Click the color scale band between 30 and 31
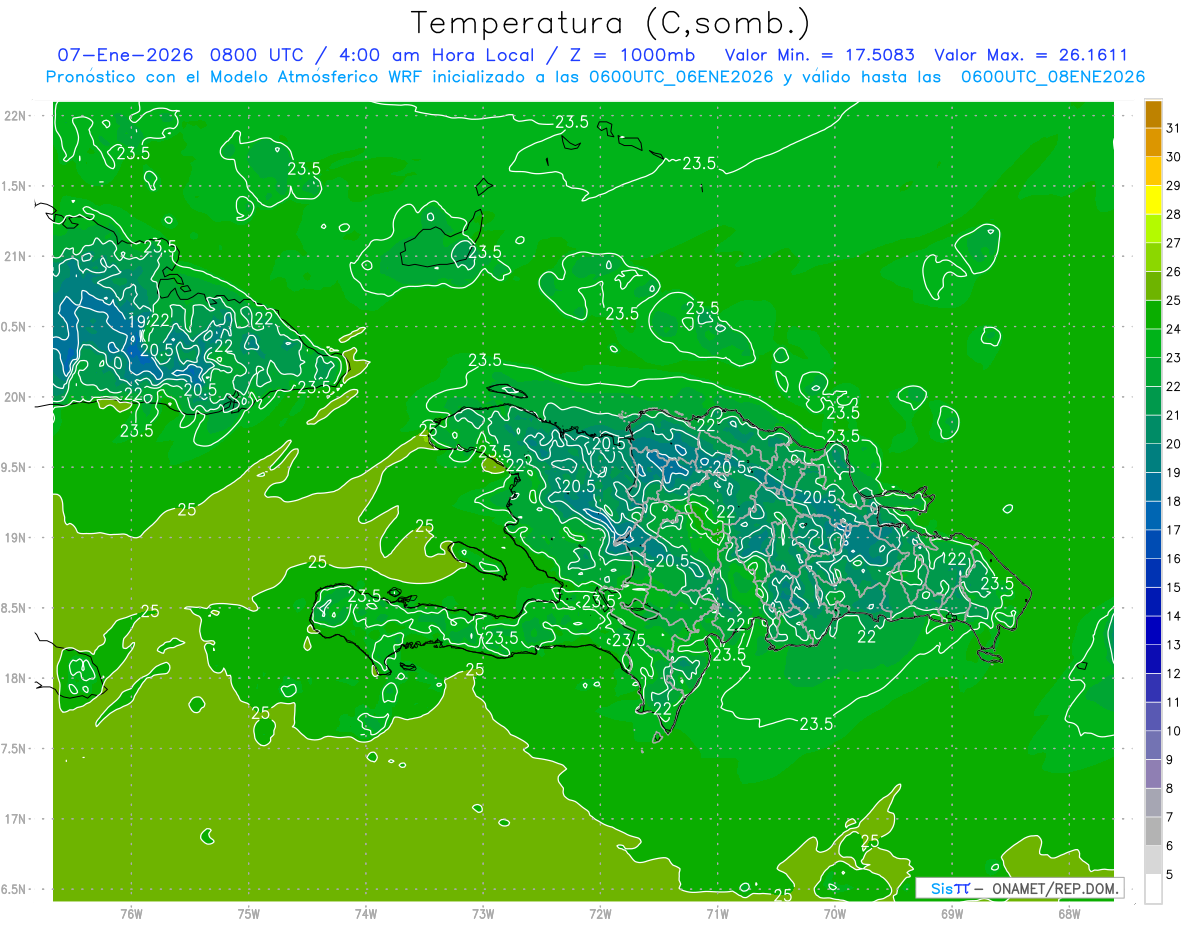1200x927 pixels. 1153,143
